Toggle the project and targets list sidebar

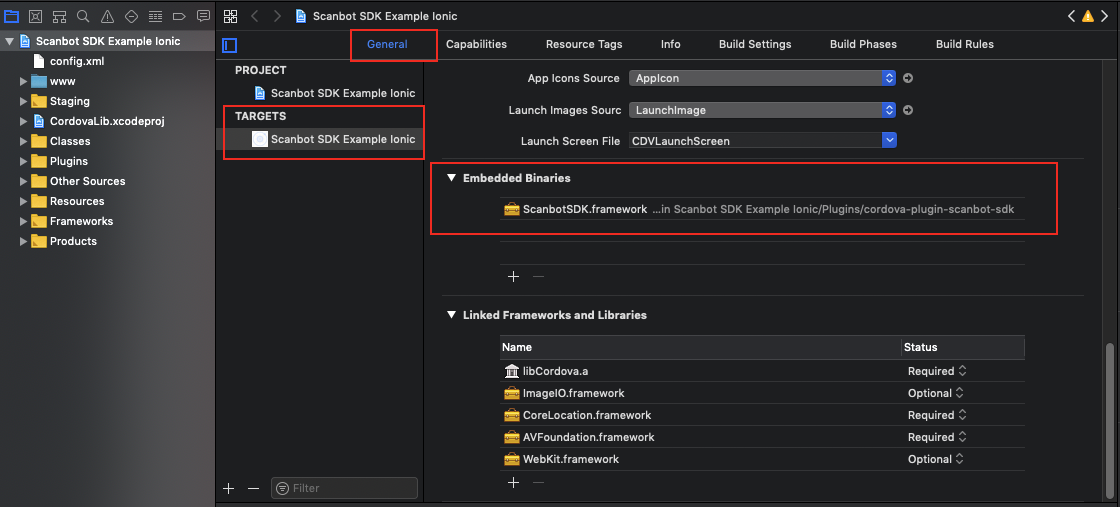pyautogui.click(x=229, y=45)
